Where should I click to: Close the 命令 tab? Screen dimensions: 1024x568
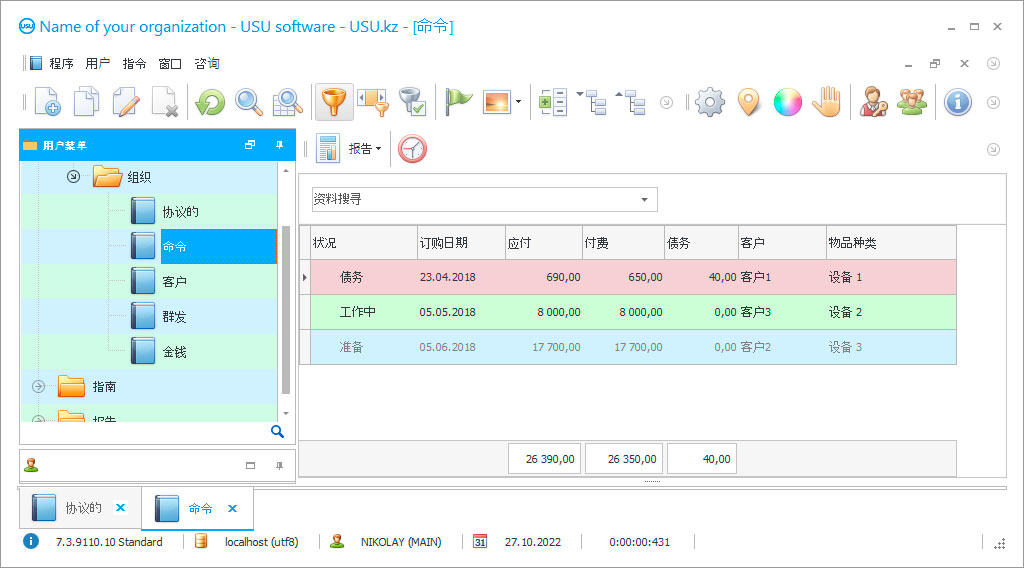click(x=232, y=508)
